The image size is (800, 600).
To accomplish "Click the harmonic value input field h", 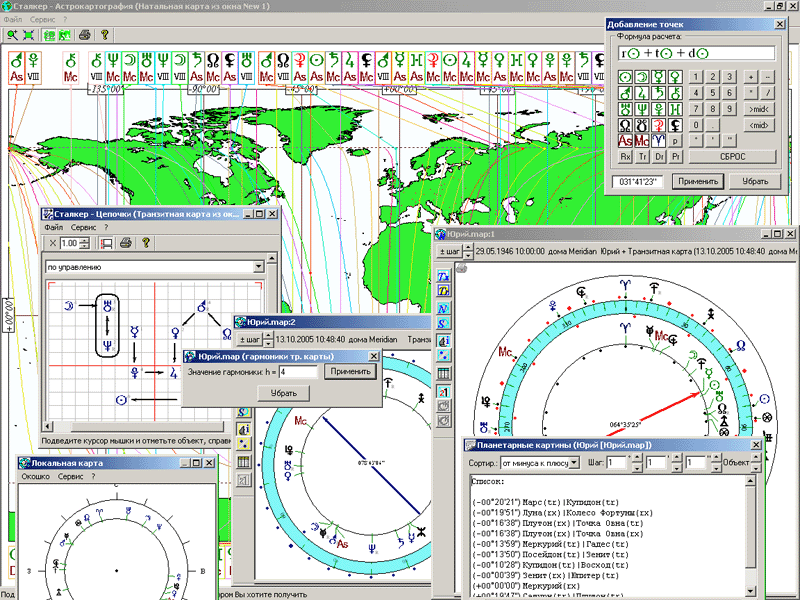I will pyautogui.click(x=298, y=372).
